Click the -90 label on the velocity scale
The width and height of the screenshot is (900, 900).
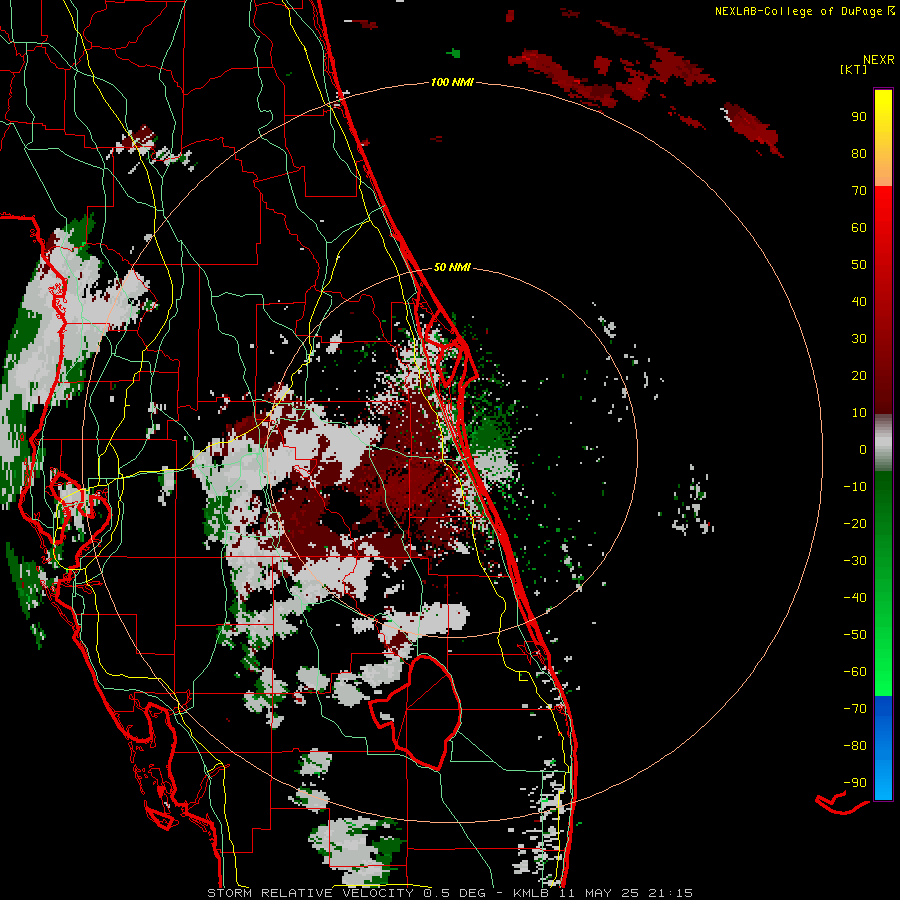coord(855,782)
